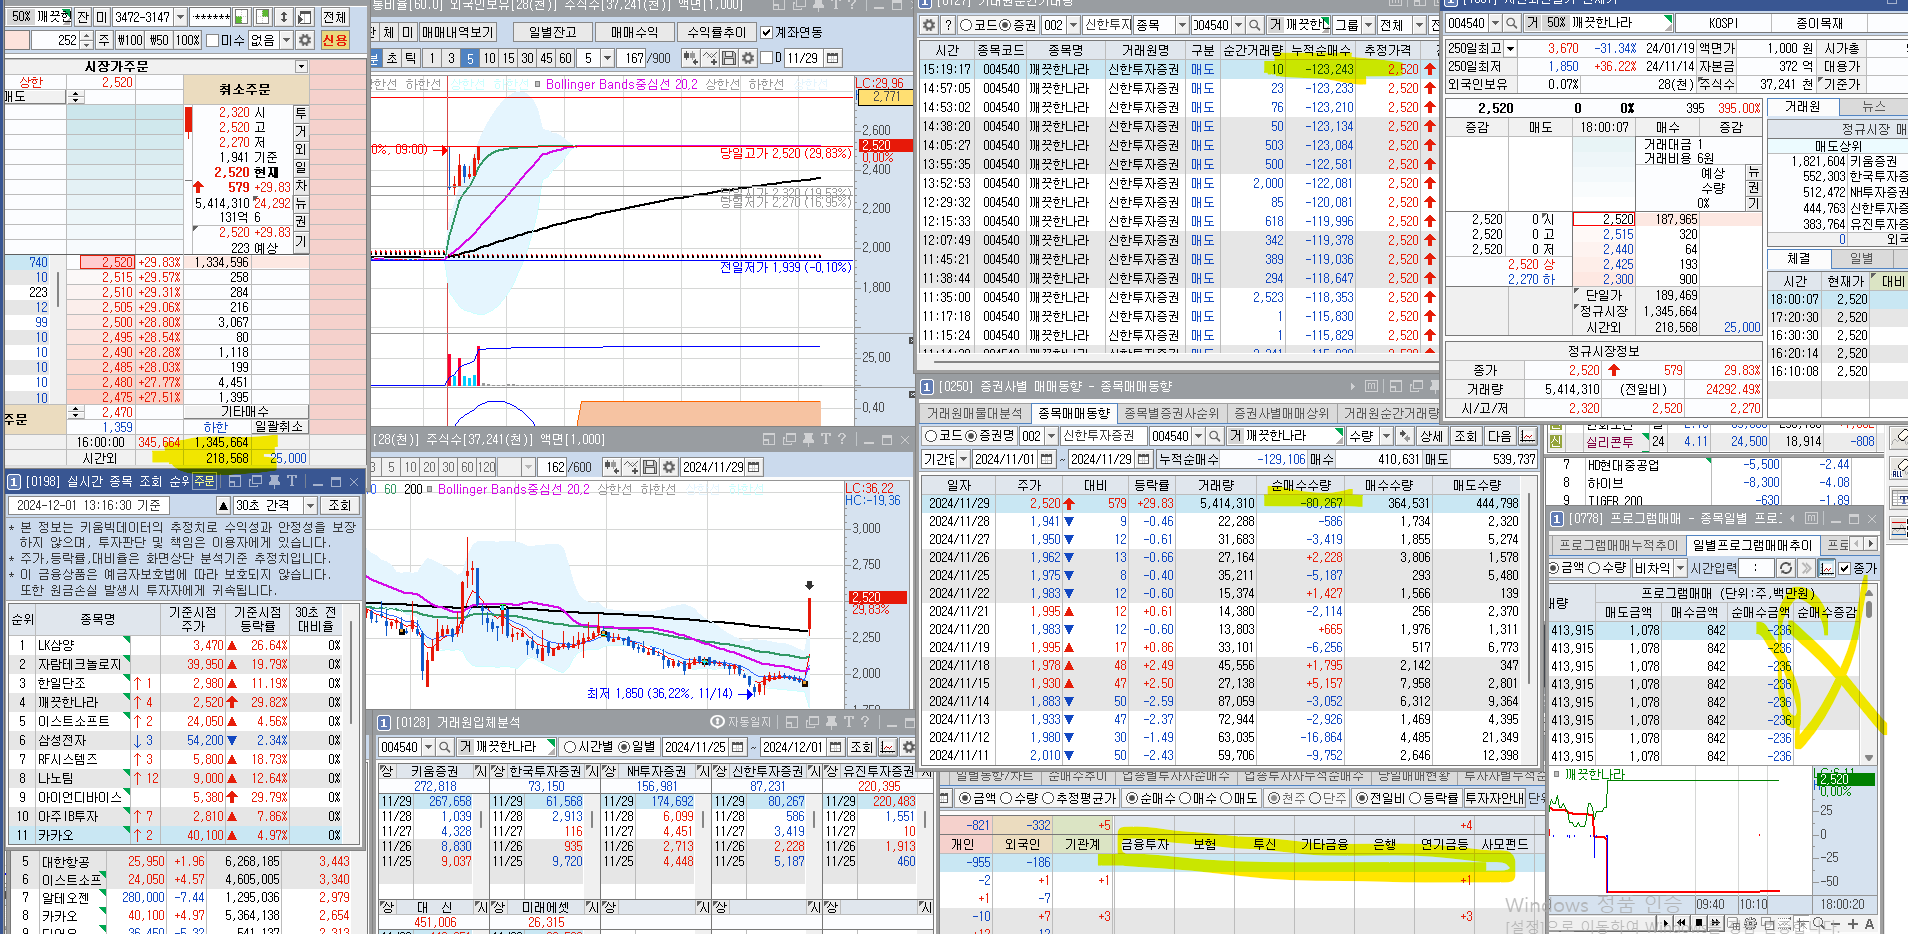Open order settings gear in order window
The image size is (1908, 934).
pos(304,40)
